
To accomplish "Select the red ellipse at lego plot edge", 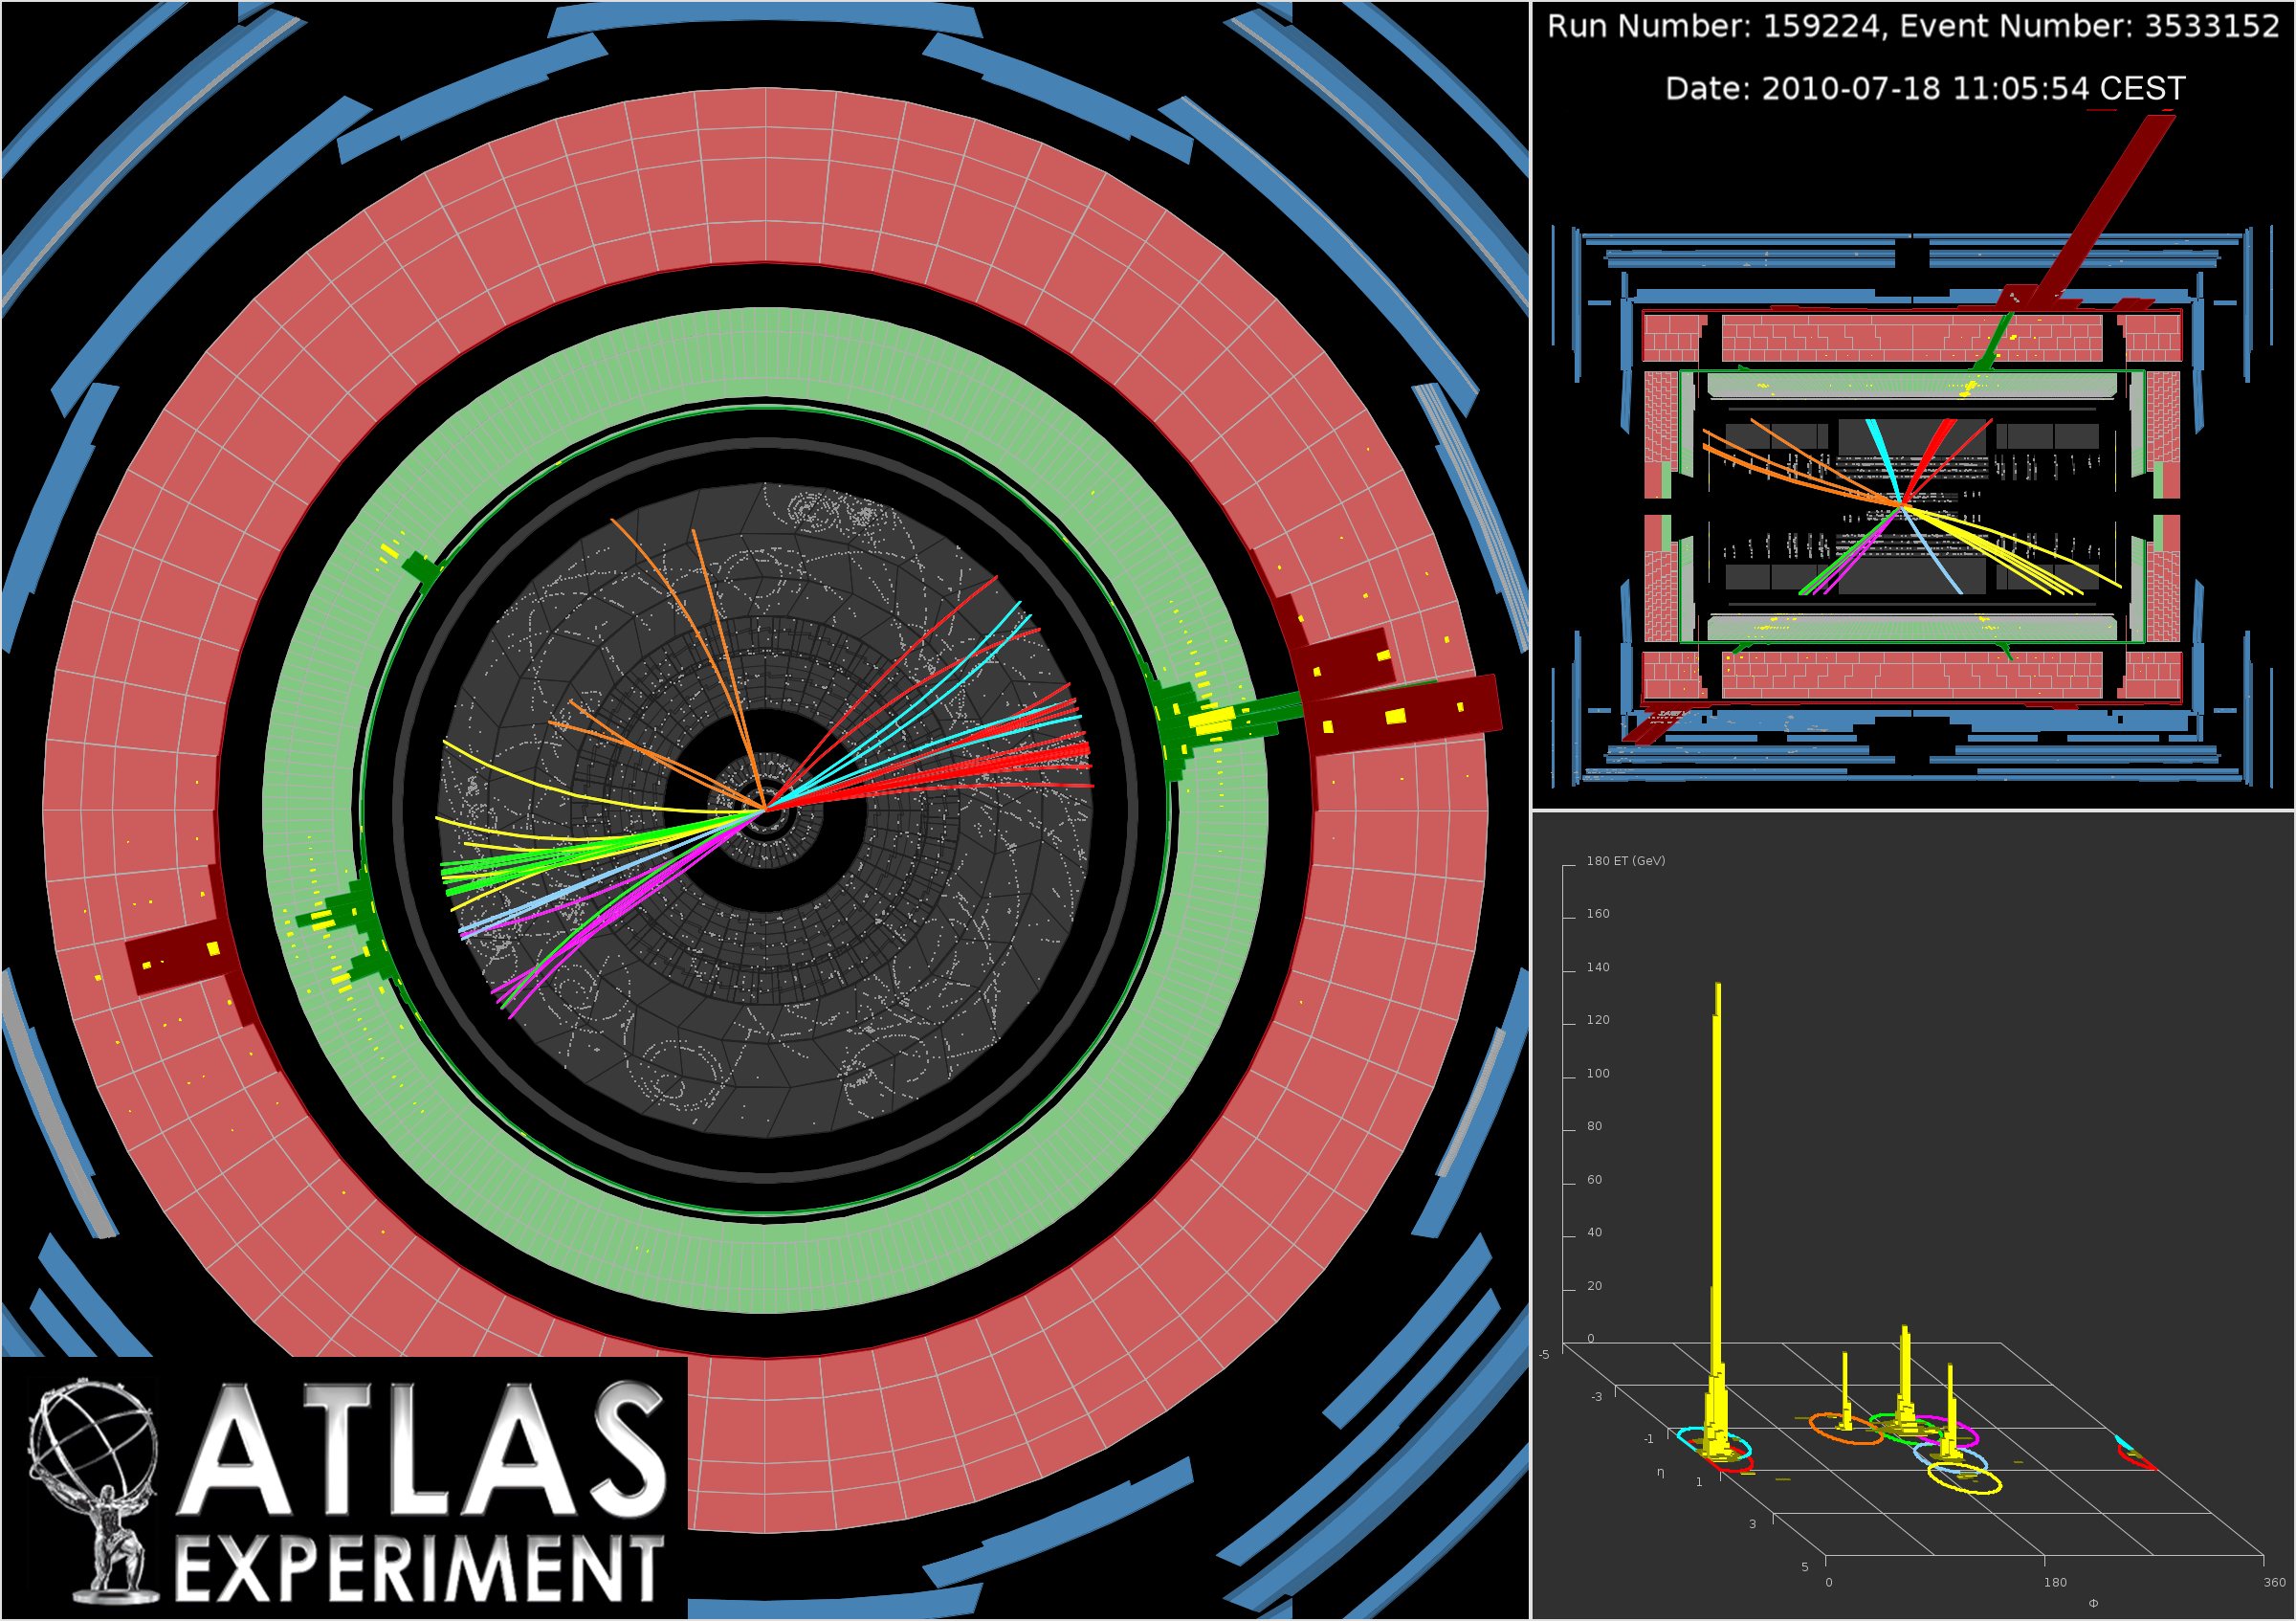I will tap(2138, 1462).
